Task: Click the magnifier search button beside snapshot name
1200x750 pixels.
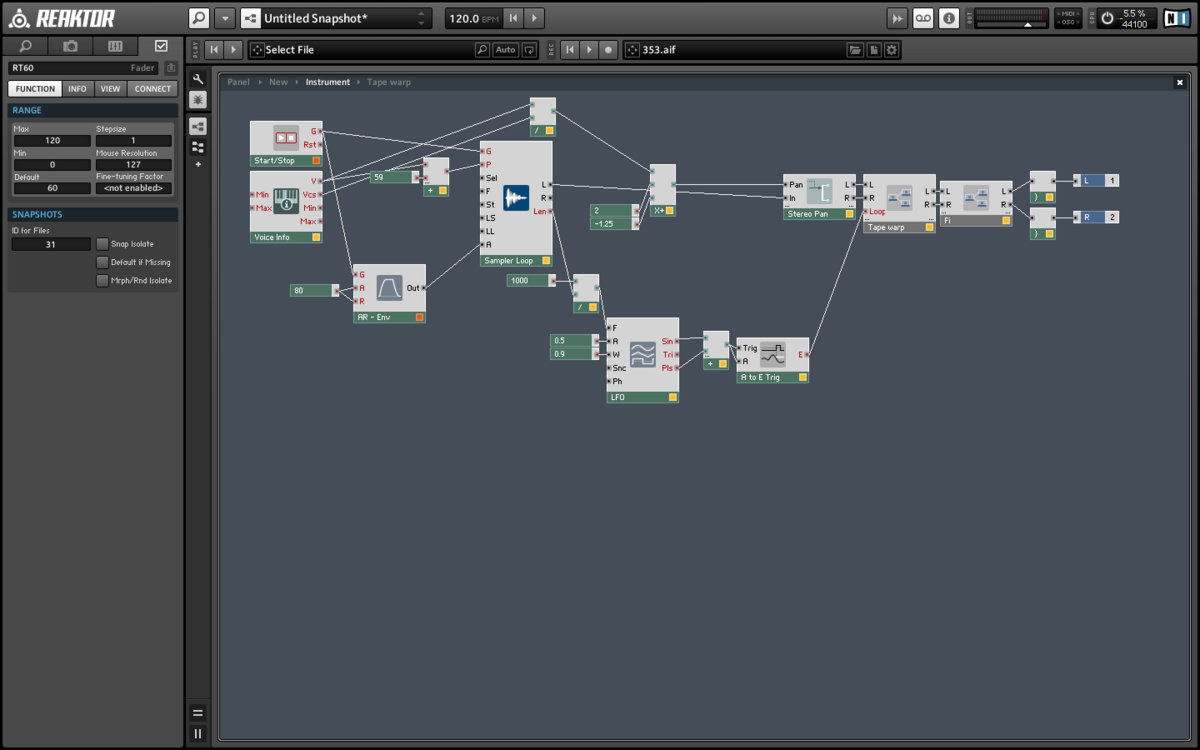Action: [x=199, y=18]
